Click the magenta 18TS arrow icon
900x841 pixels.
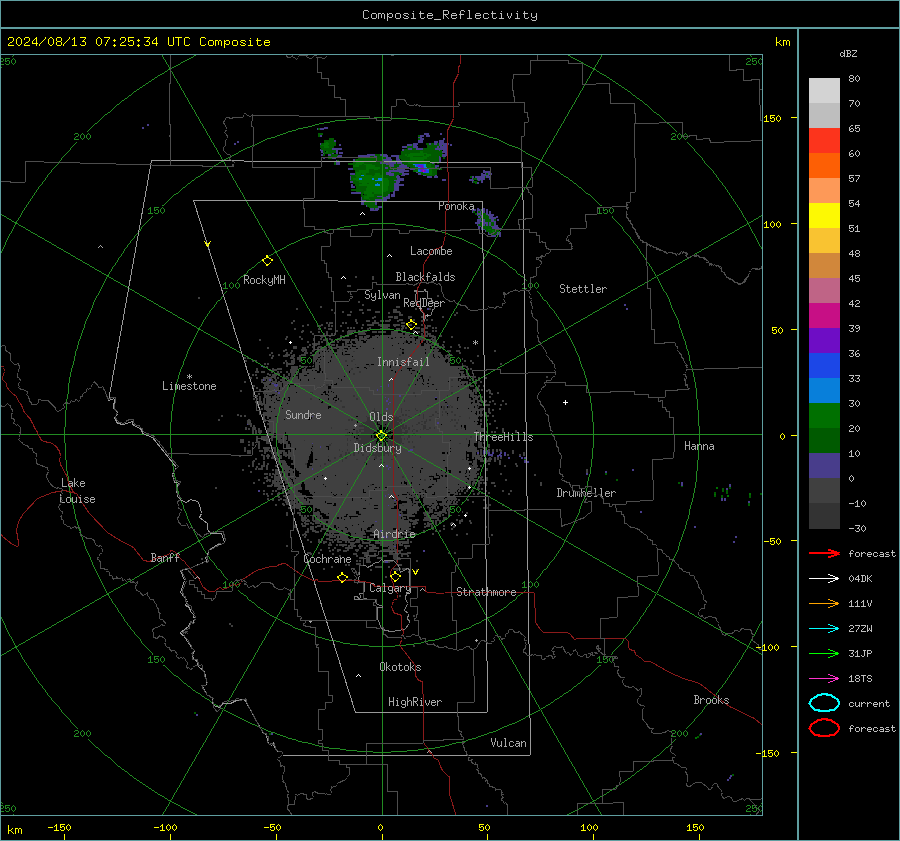824,679
